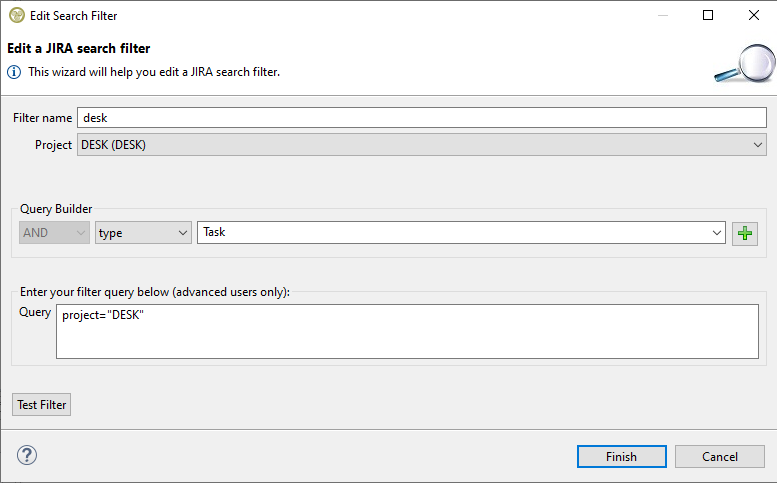Click the "Edit a JIRA search filter" heading

point(79,48)
